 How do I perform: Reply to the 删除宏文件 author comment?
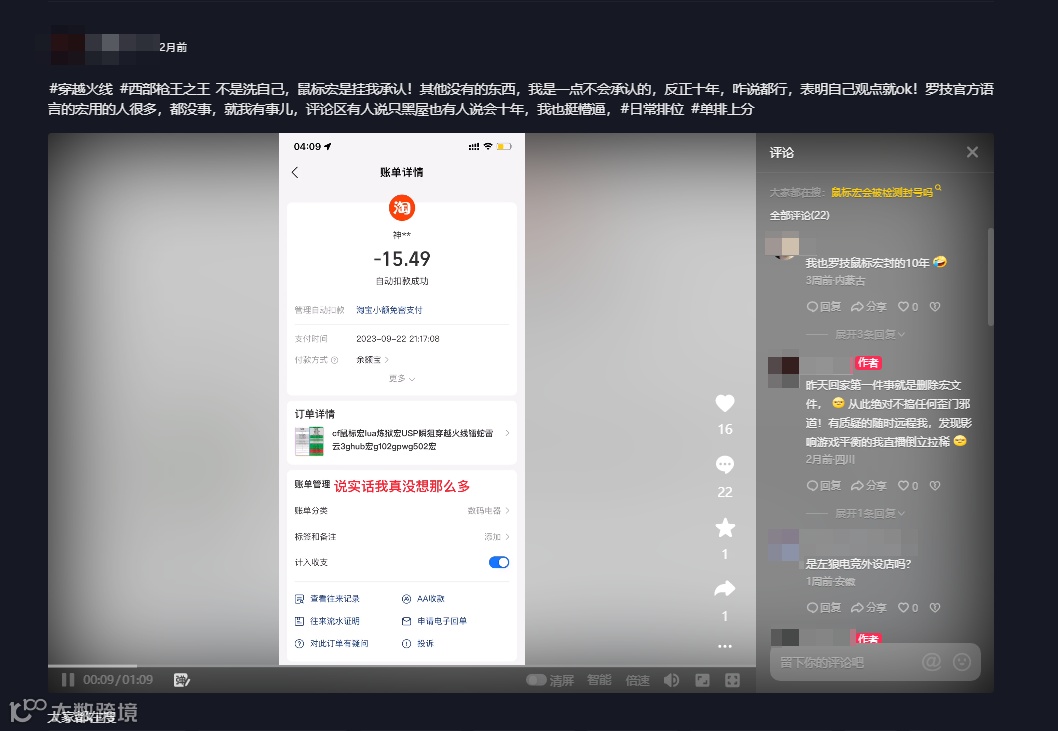point(824,485)
